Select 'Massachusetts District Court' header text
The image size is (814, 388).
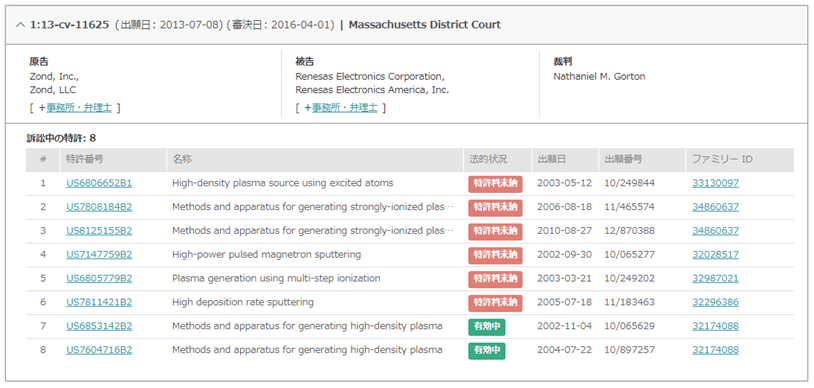425,25
